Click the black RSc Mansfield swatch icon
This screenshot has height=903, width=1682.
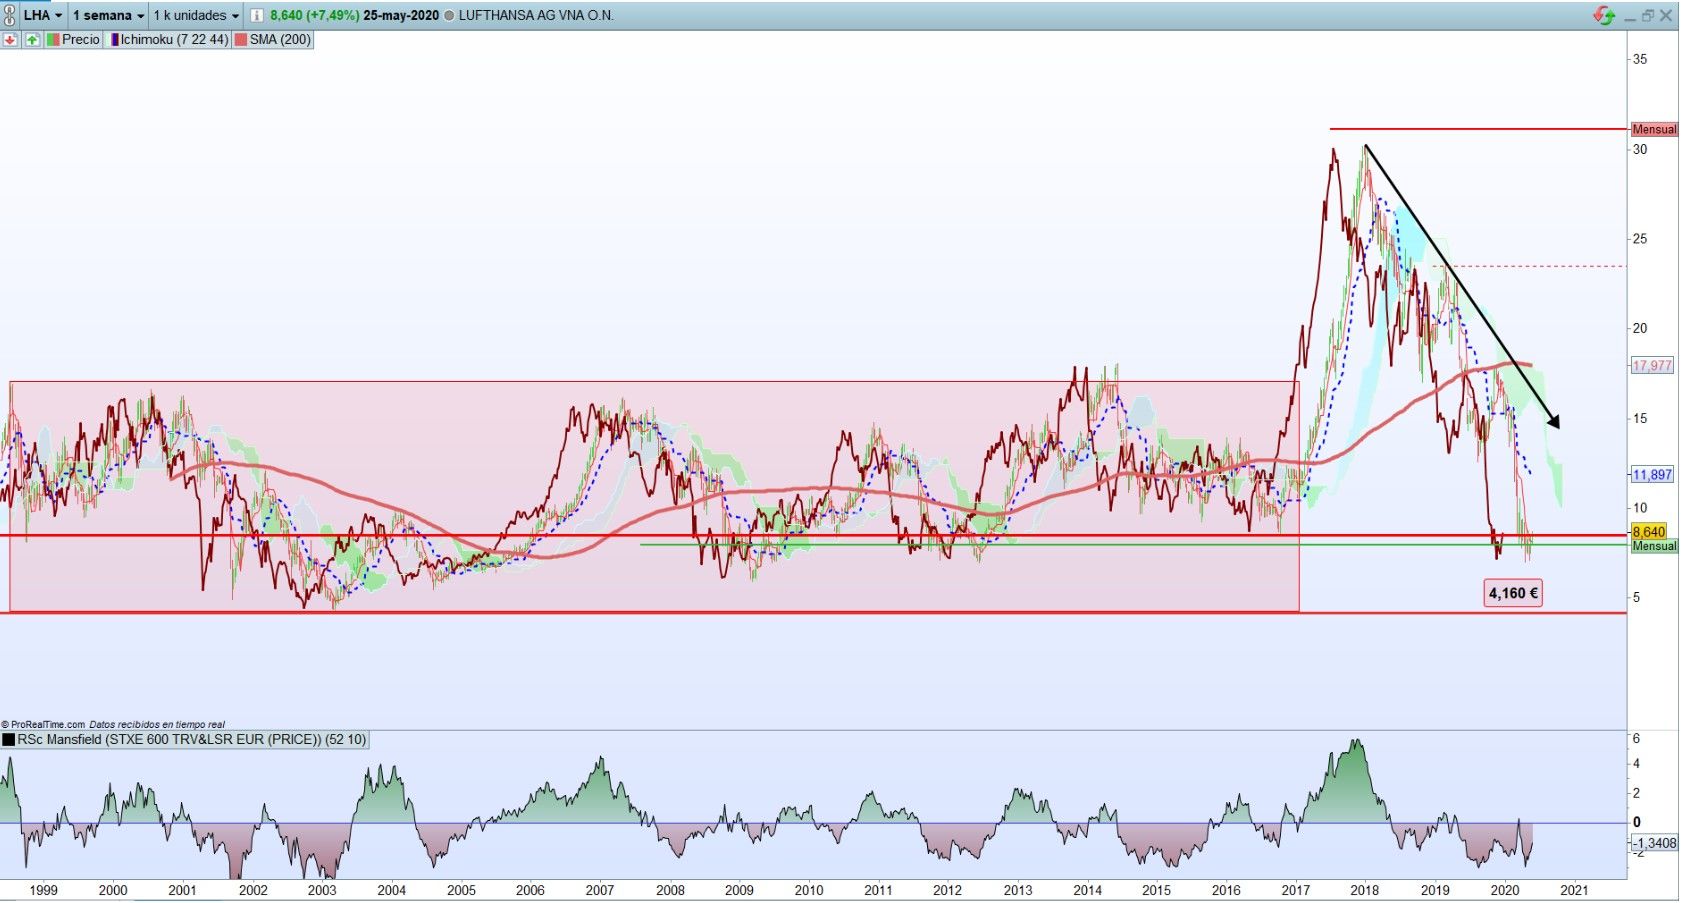click(x=9, y=740)
